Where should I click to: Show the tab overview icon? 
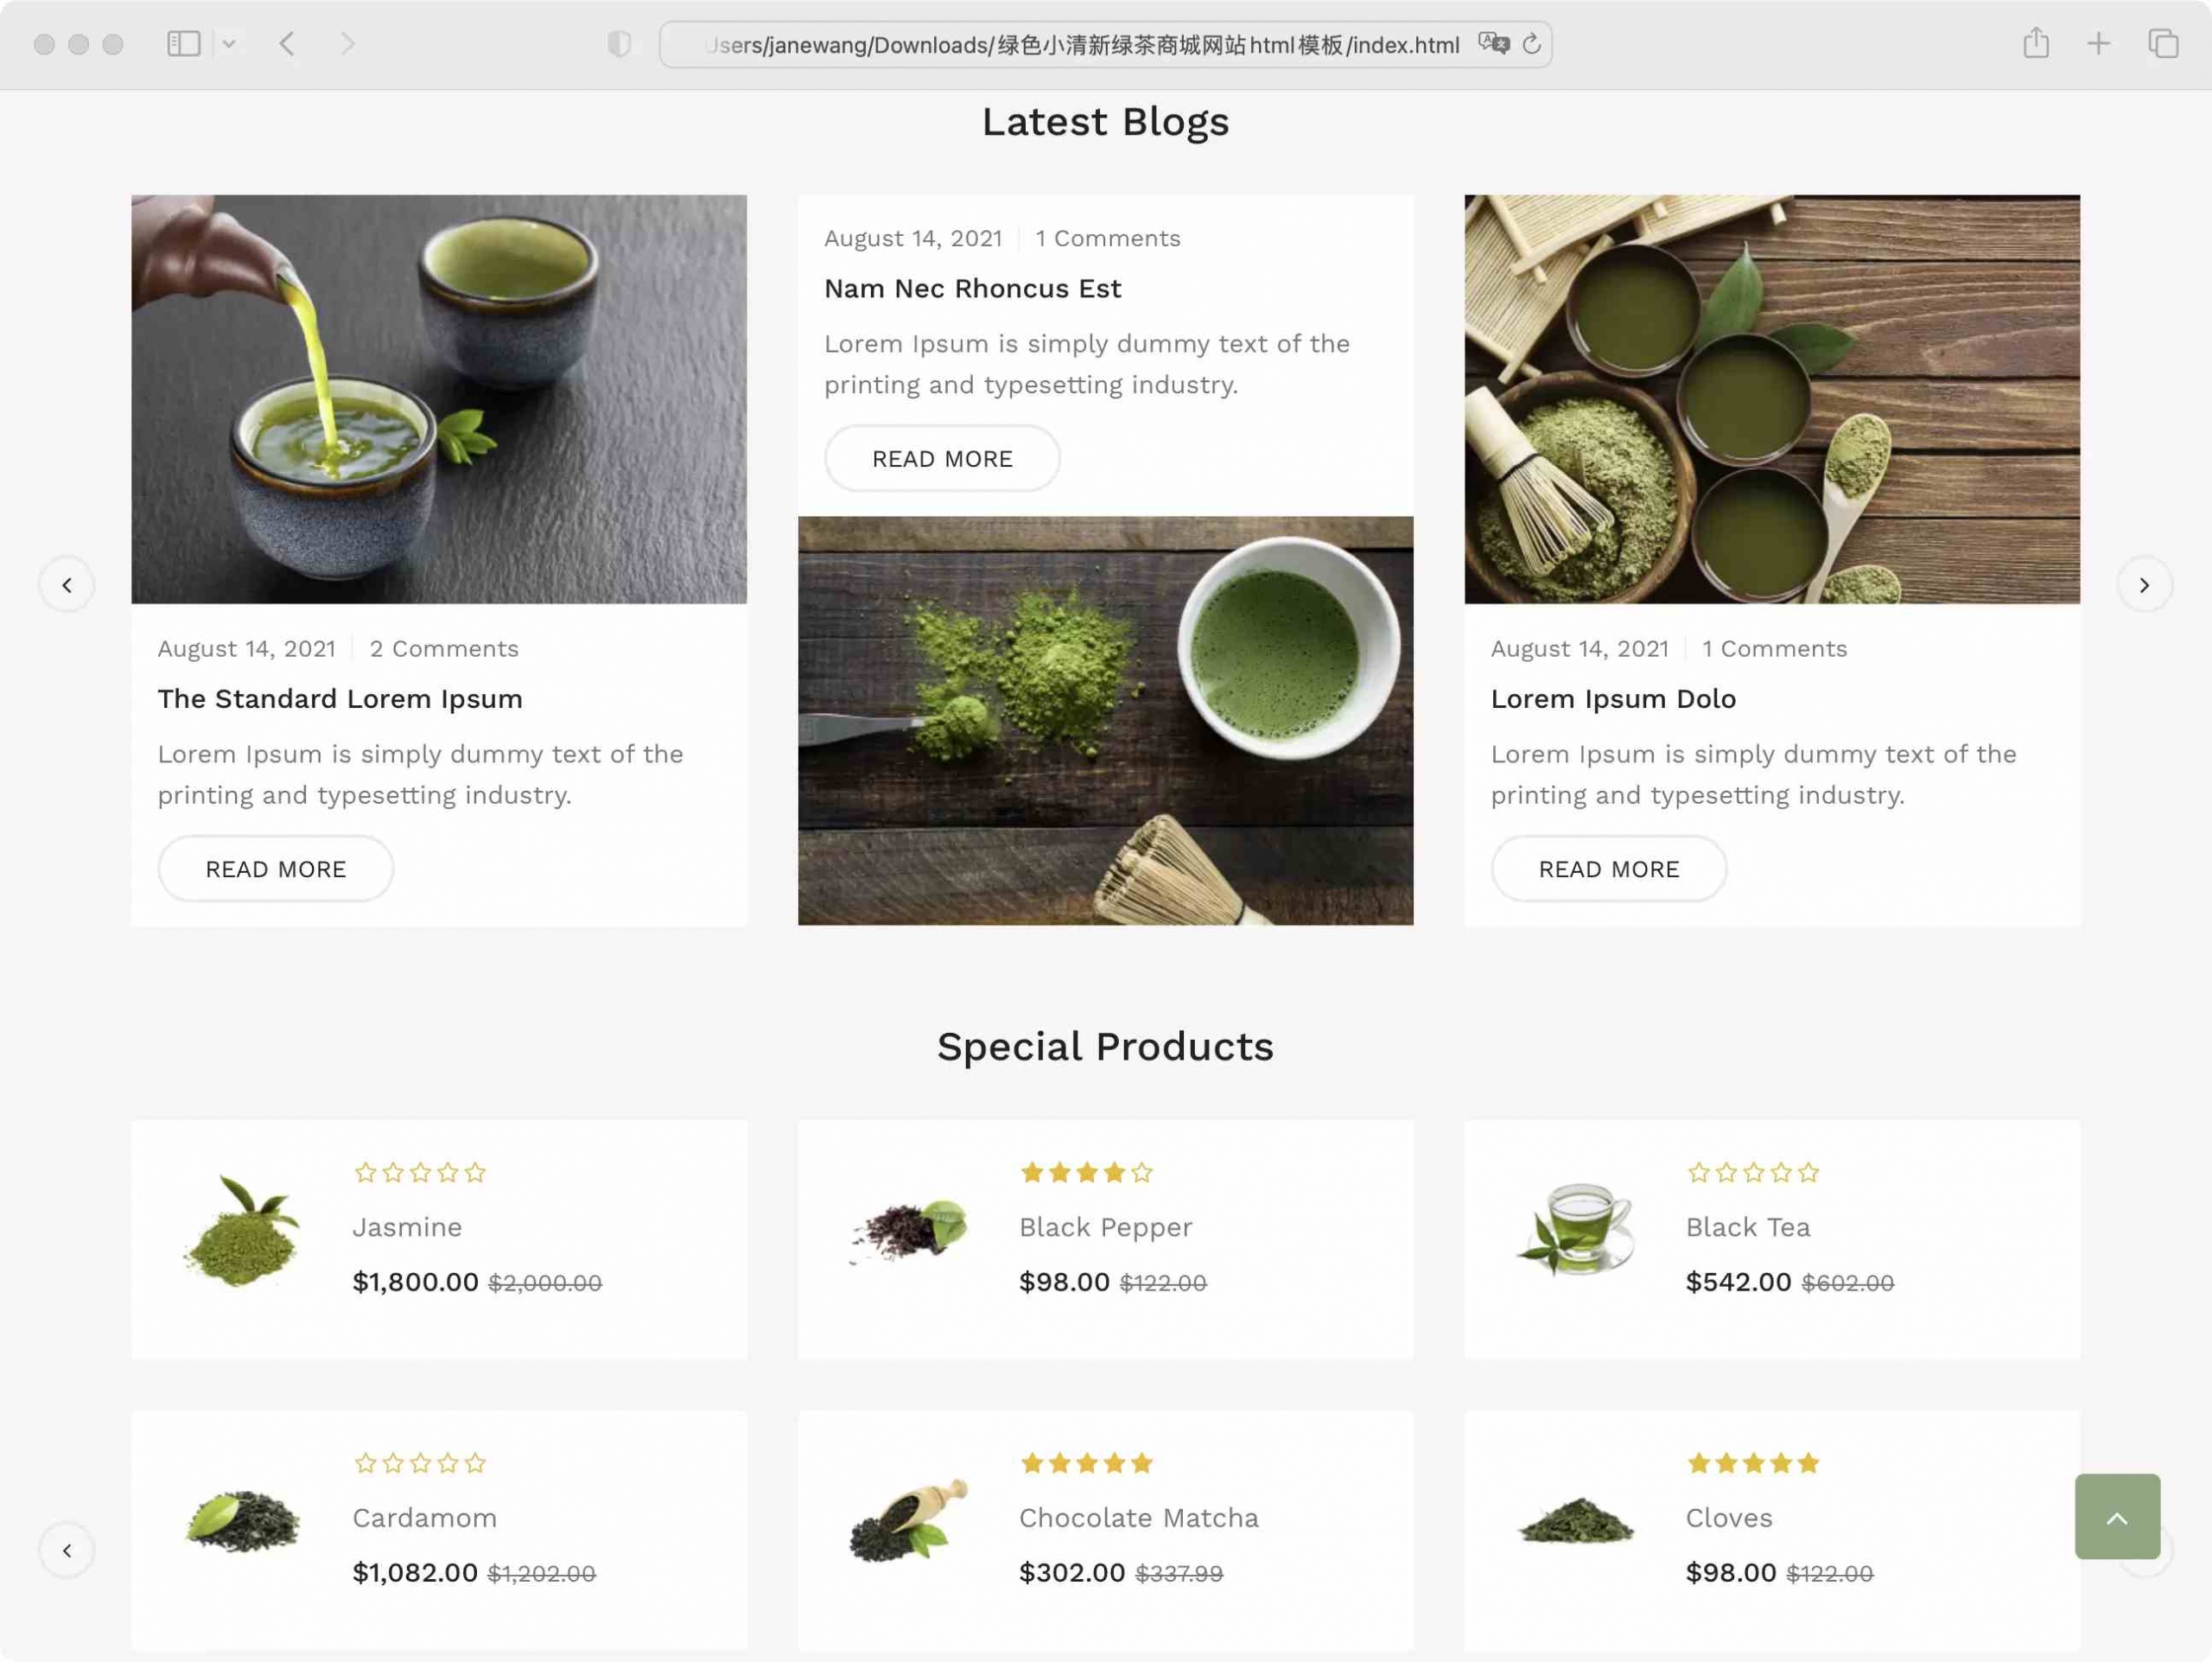pos(2162,44)
